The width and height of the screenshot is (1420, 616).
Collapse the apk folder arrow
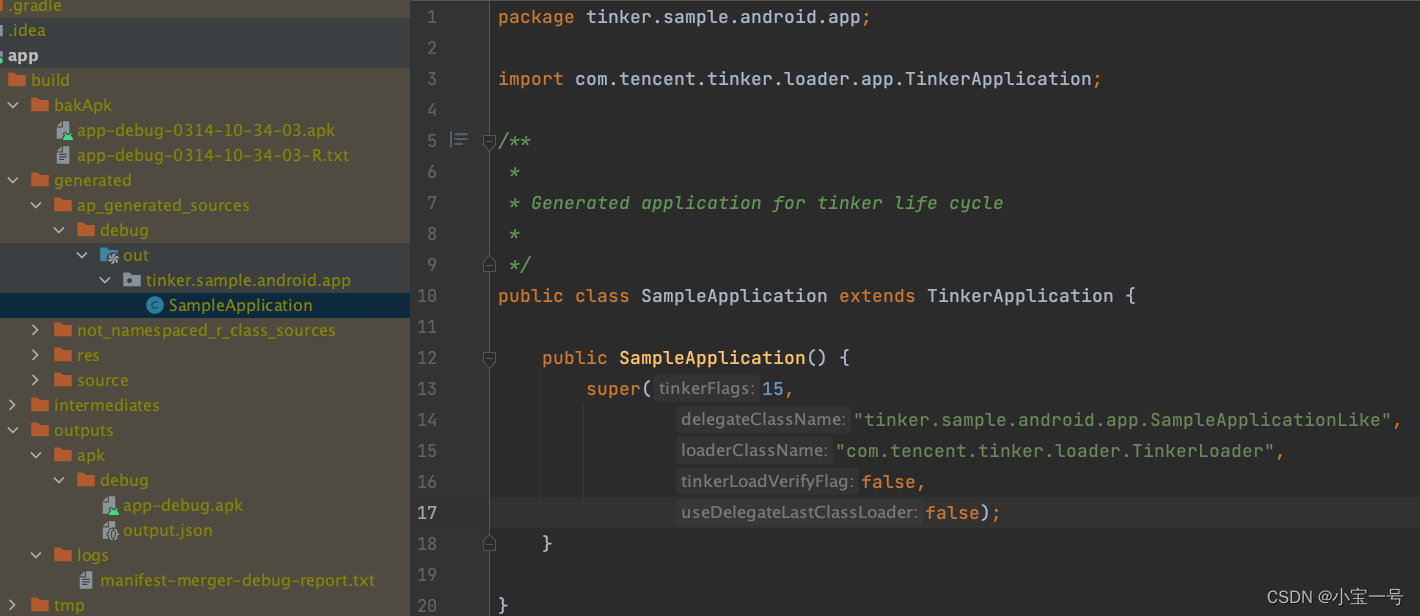tap(36, 455)
